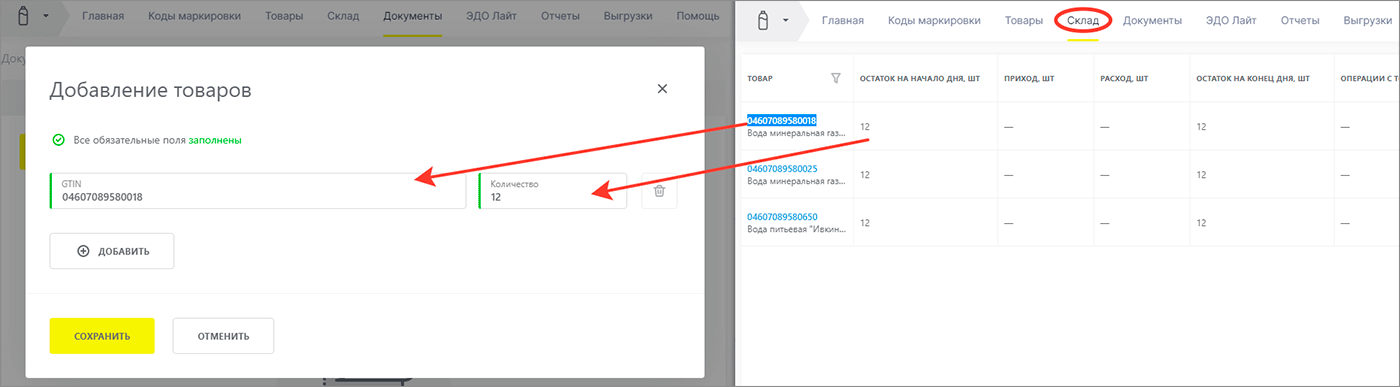The width and height of the screenshot is (1400, 387).
Task: Click text Вода питьевая "Ивкин…
Action: [x=797, y=230]
